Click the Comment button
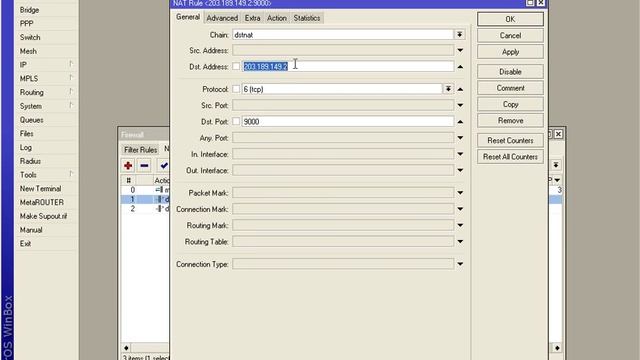 (510, 88)
